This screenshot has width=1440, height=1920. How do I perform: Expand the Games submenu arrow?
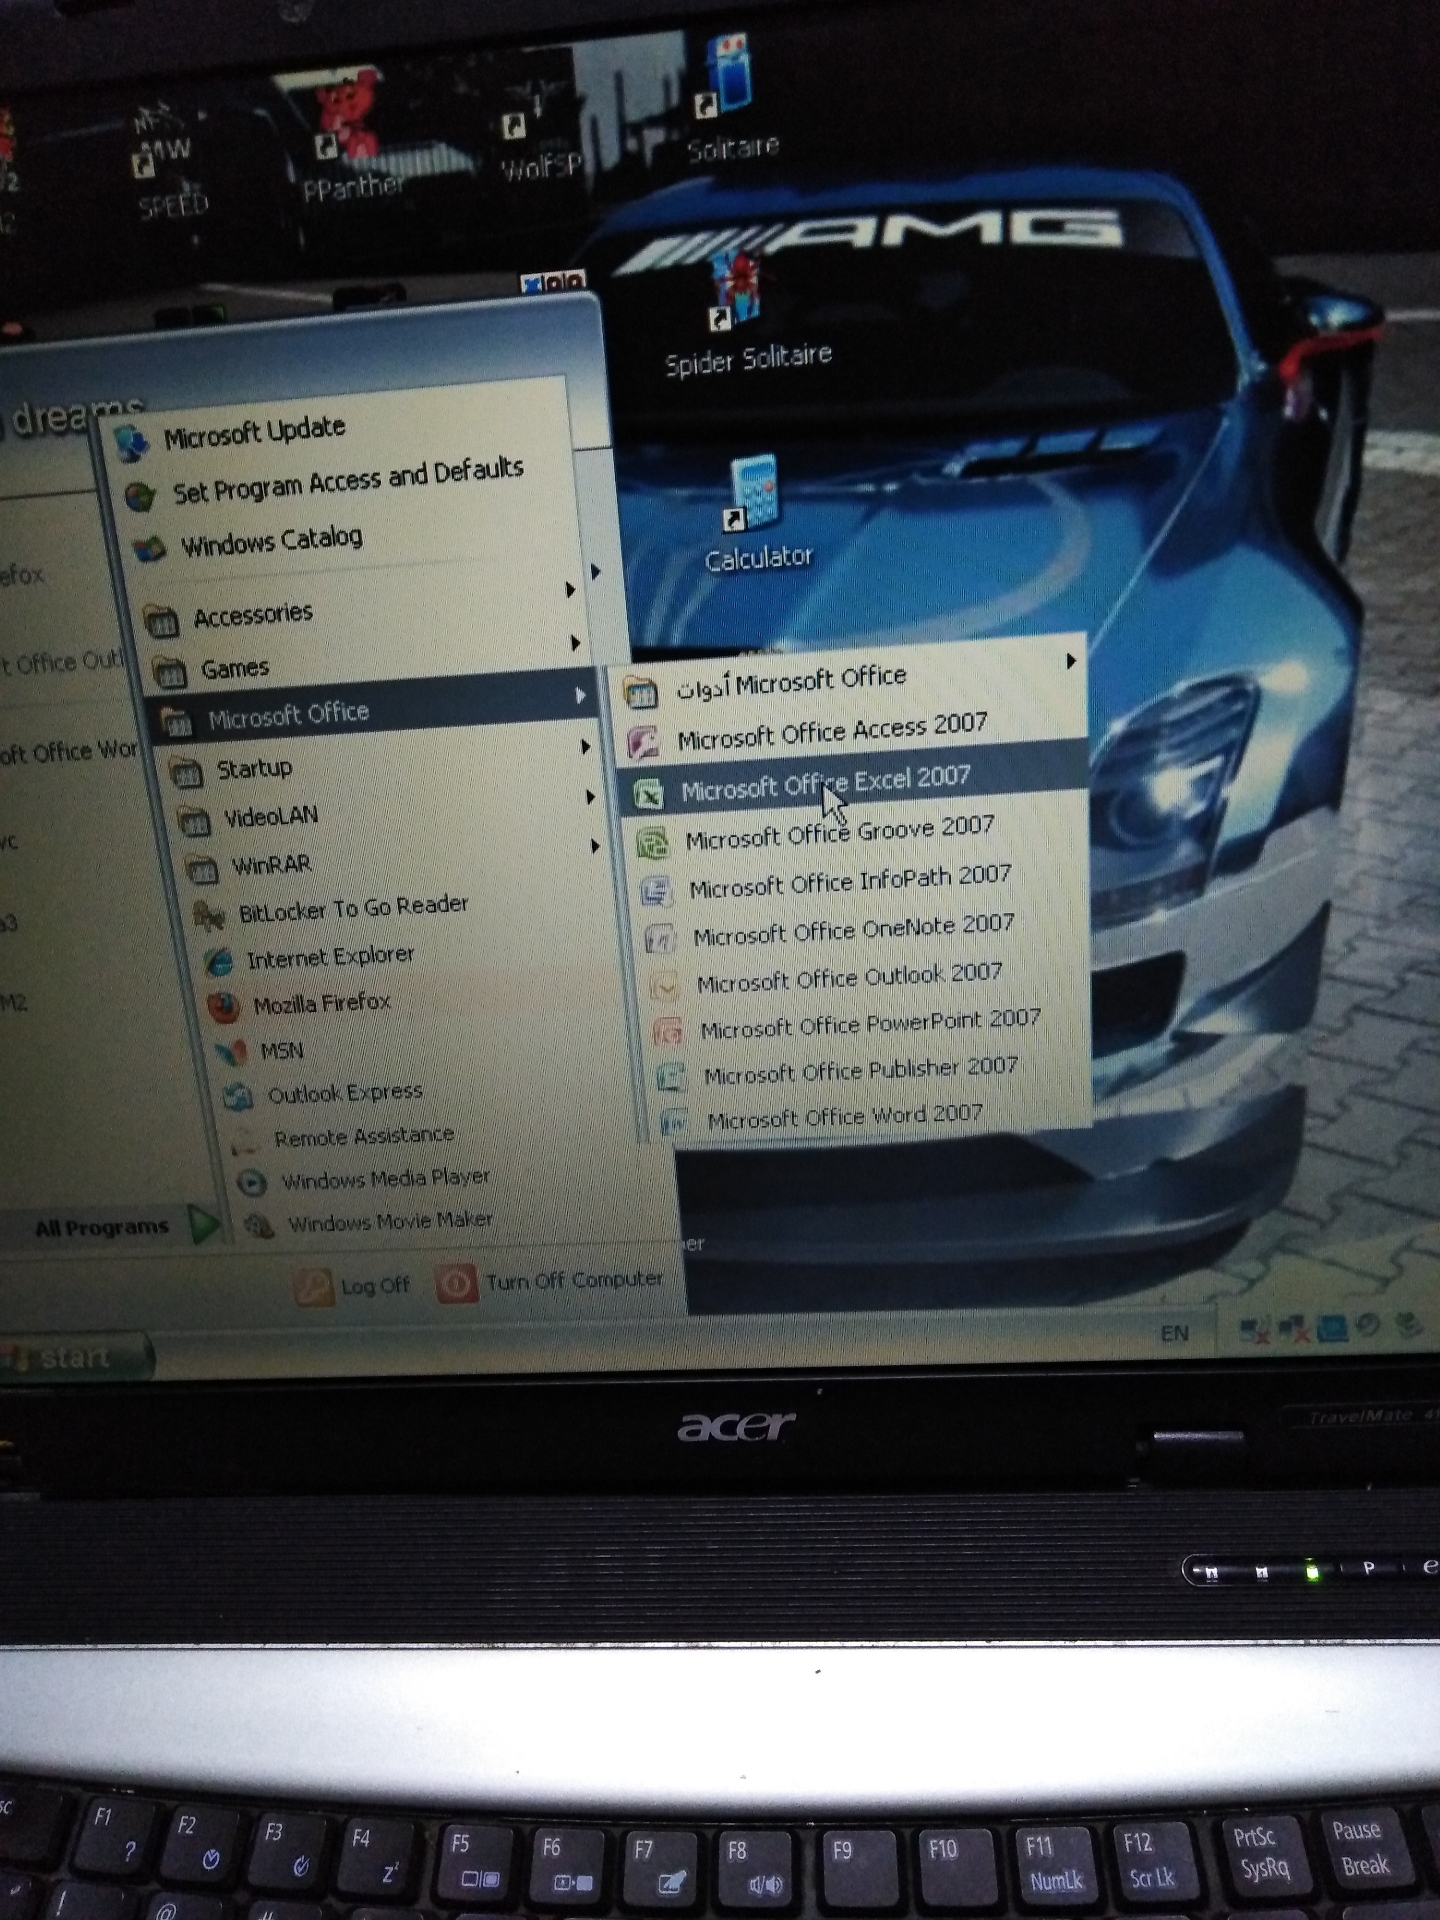click(575, 643)
